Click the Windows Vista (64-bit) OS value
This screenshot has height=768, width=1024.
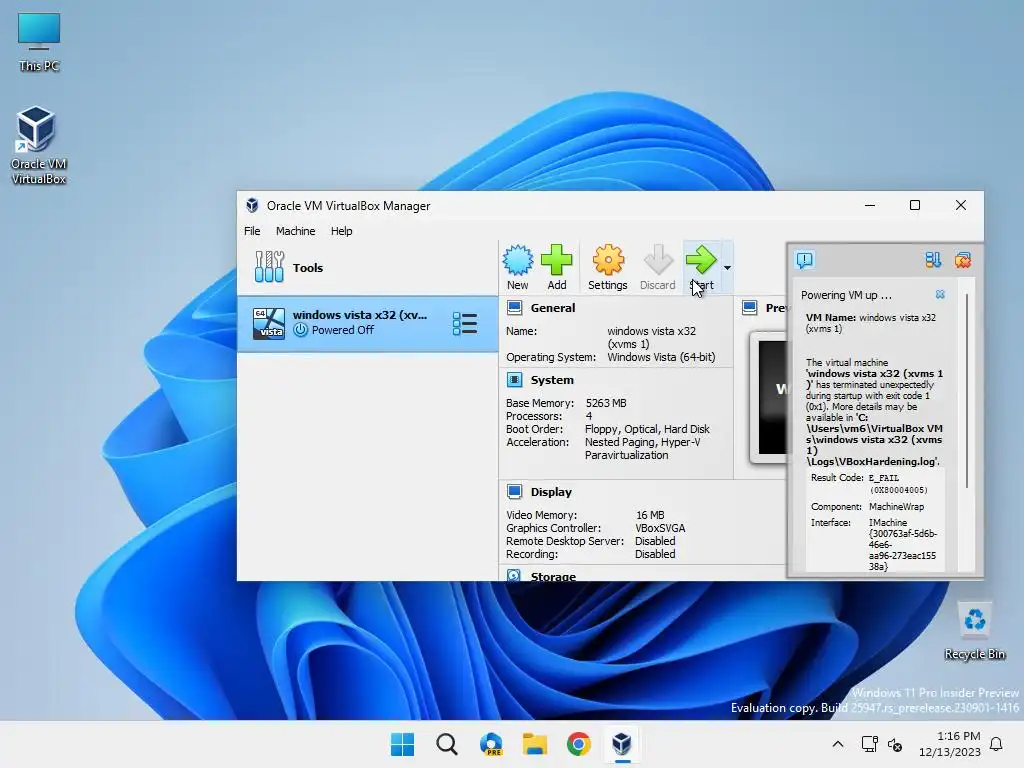tap(661, 357)
